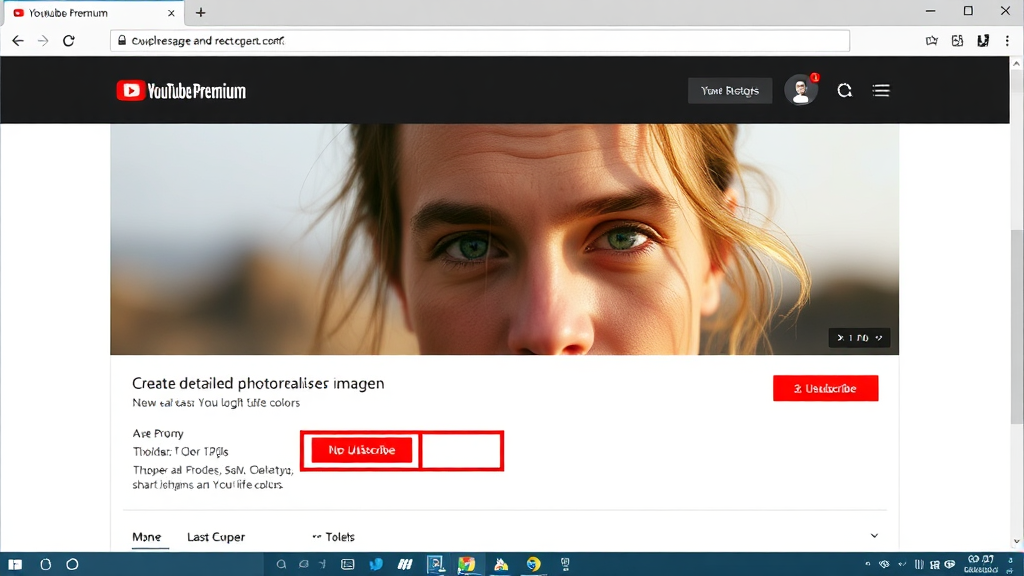Open the hamburger menu in YouTube header

click(x=881, y=91)
